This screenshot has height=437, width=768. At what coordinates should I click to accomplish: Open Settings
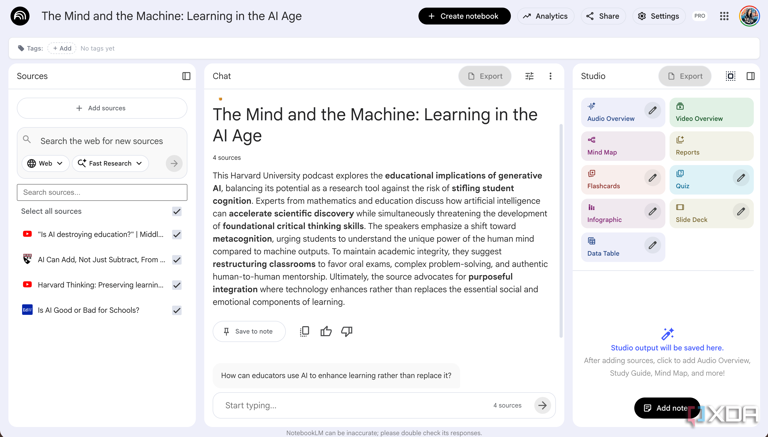point(658,16)
